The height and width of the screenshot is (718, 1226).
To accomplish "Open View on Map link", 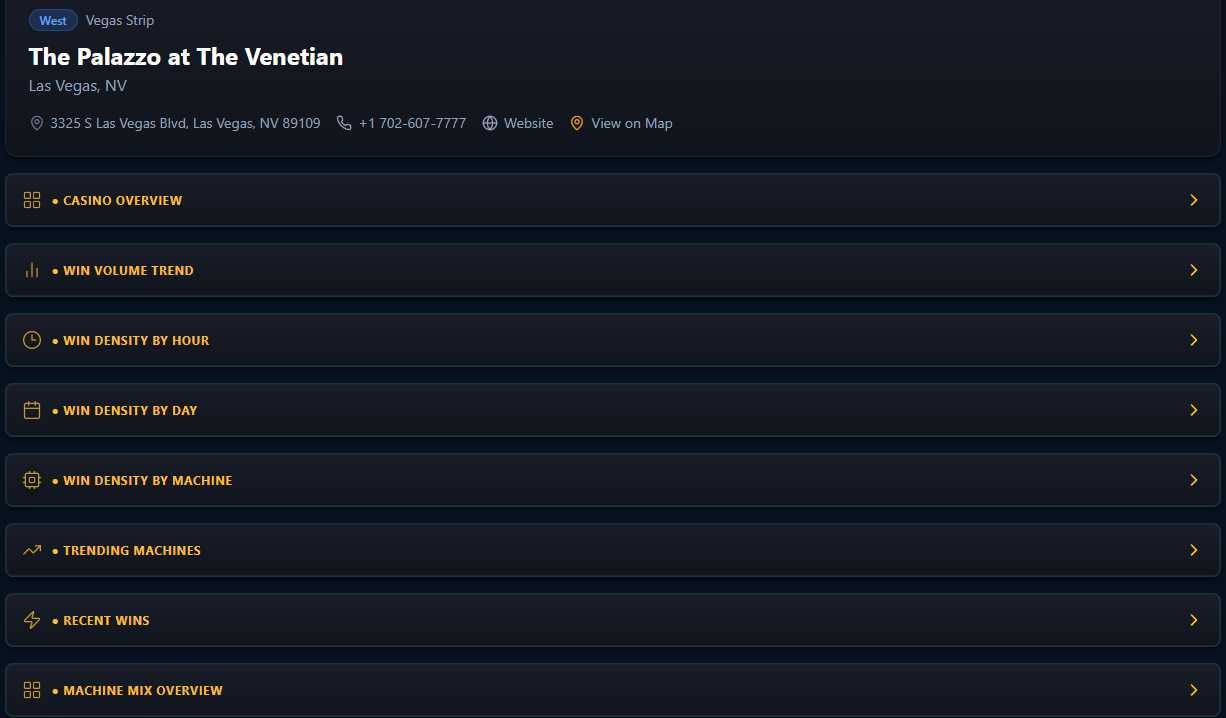I will [x=631, y=123].
